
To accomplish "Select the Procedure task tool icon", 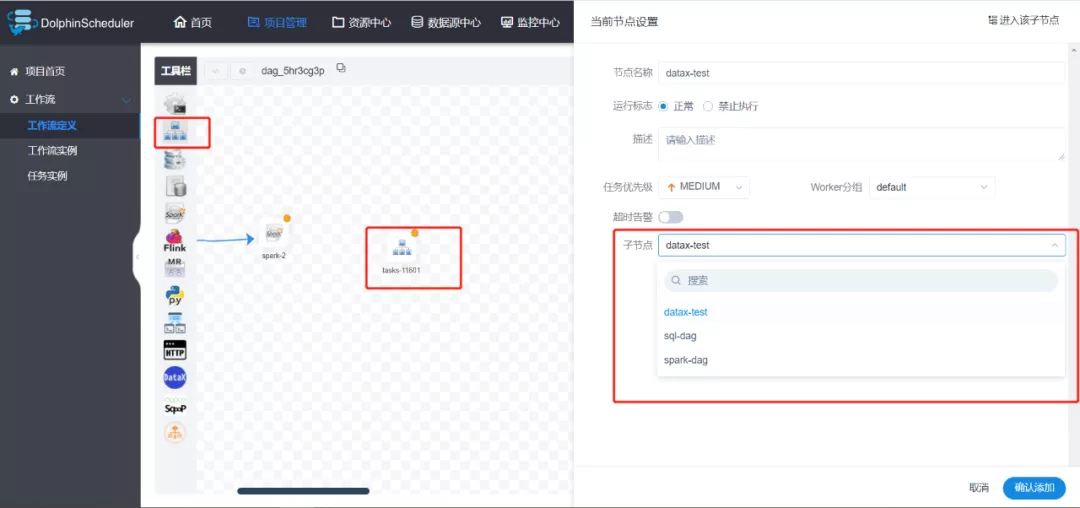I will [175, 160].
